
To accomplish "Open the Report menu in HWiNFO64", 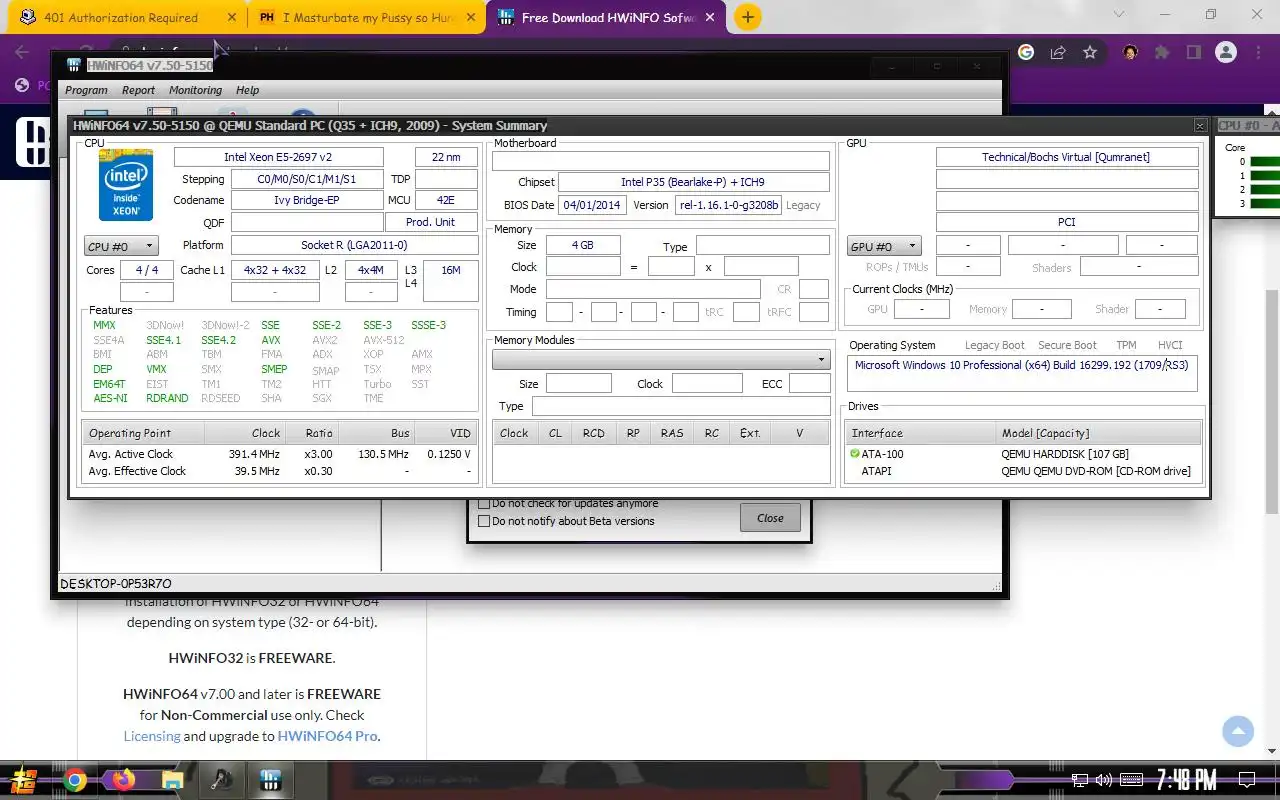I will (x=138, y=90).
